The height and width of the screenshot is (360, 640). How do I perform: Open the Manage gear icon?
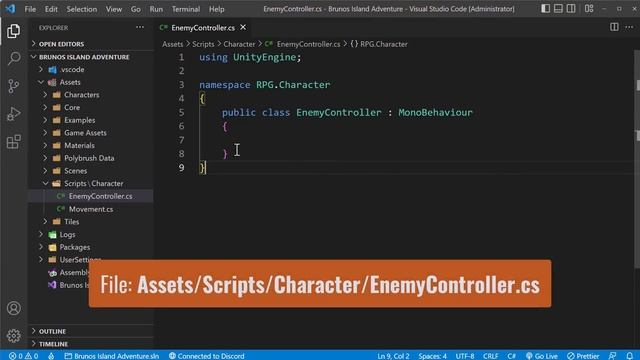[x=13, y=336]
